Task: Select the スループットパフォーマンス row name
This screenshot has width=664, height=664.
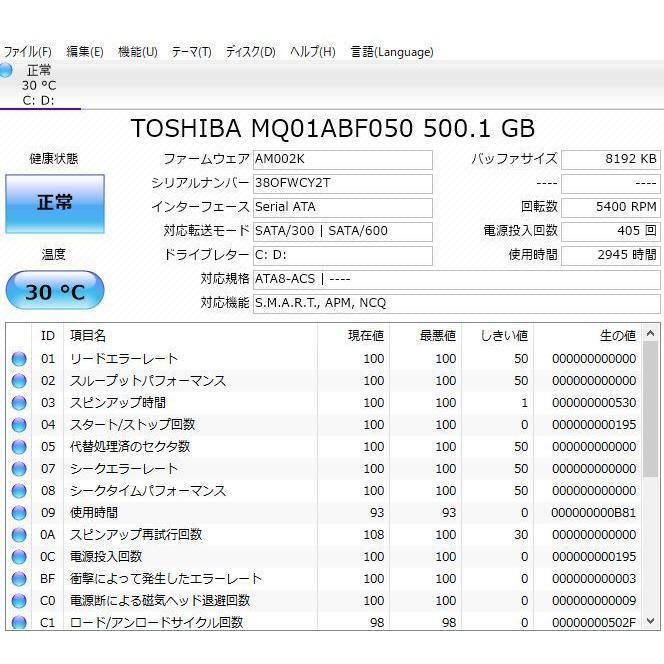Action: point(148,381)
